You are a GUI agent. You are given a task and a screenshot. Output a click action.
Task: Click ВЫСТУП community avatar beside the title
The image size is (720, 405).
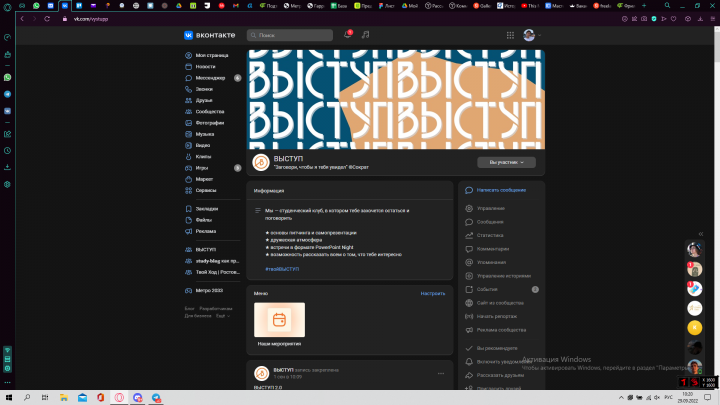tap(261, 162)
